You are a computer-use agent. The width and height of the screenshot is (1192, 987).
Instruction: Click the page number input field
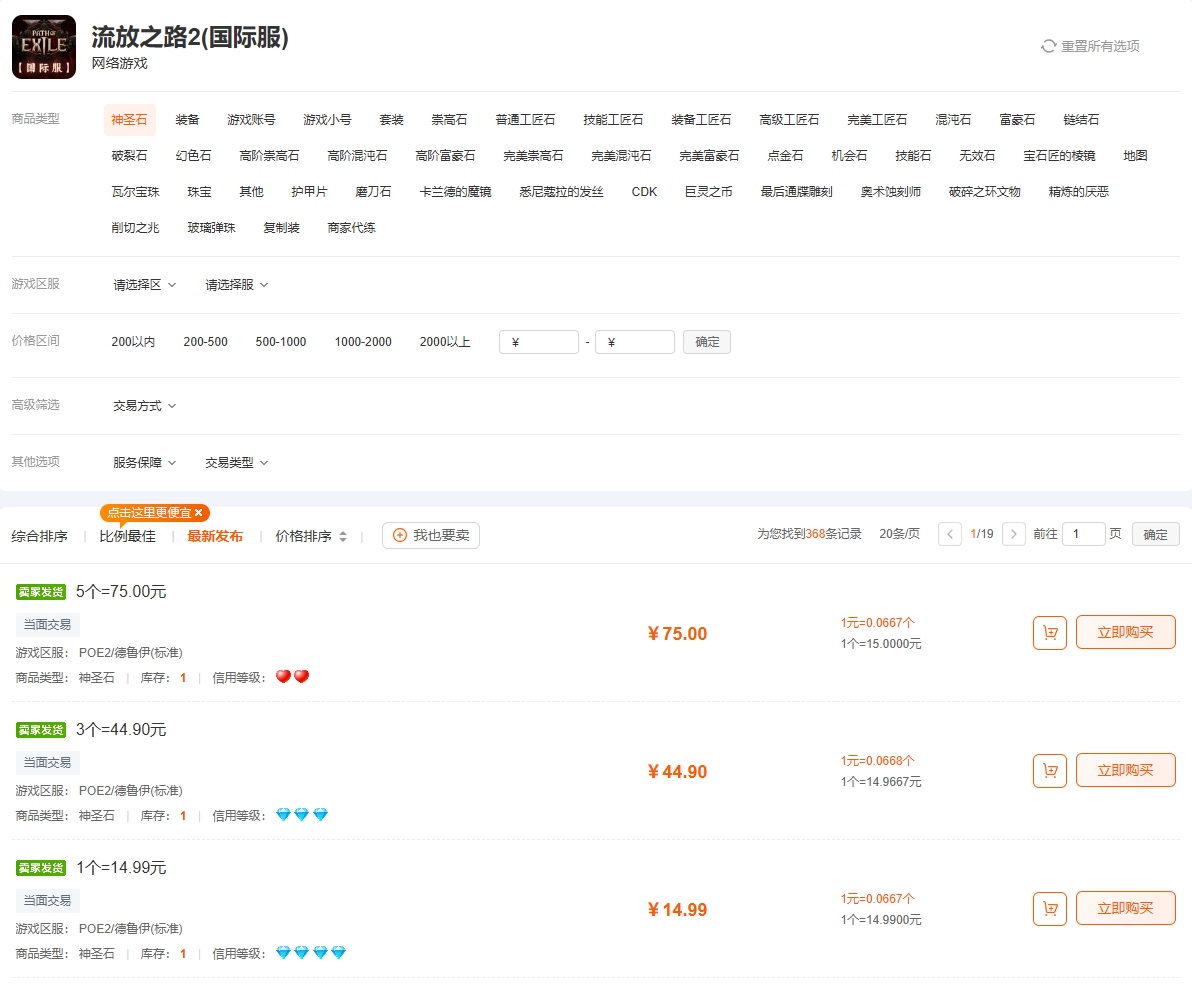1083,534
